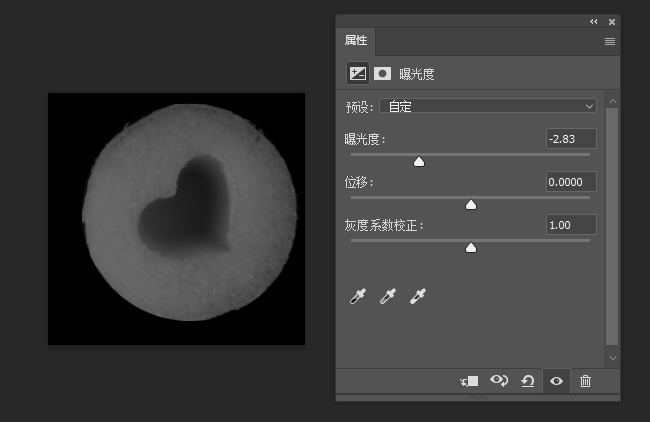Click the 位移 label
The width and height of the screenshot is (650, 422).
pyautogui.click(x=359, y=182)
